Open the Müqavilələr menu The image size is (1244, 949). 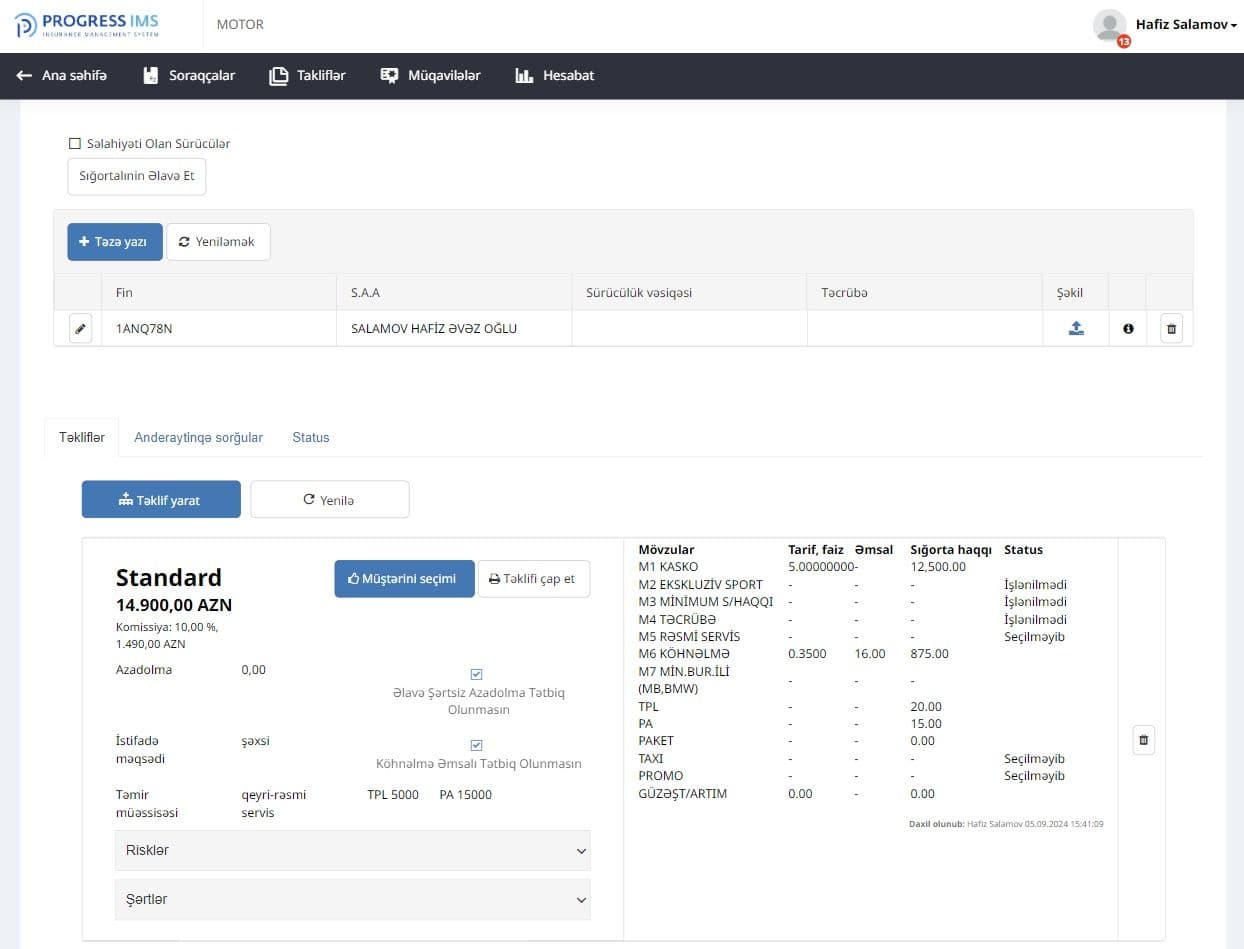[x=431, y=75]
